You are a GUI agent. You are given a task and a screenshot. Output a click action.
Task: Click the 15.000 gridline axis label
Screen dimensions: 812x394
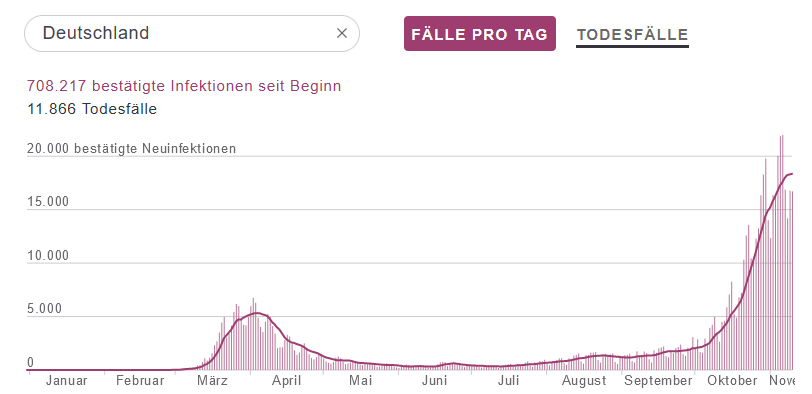click(x=48, y=202)
